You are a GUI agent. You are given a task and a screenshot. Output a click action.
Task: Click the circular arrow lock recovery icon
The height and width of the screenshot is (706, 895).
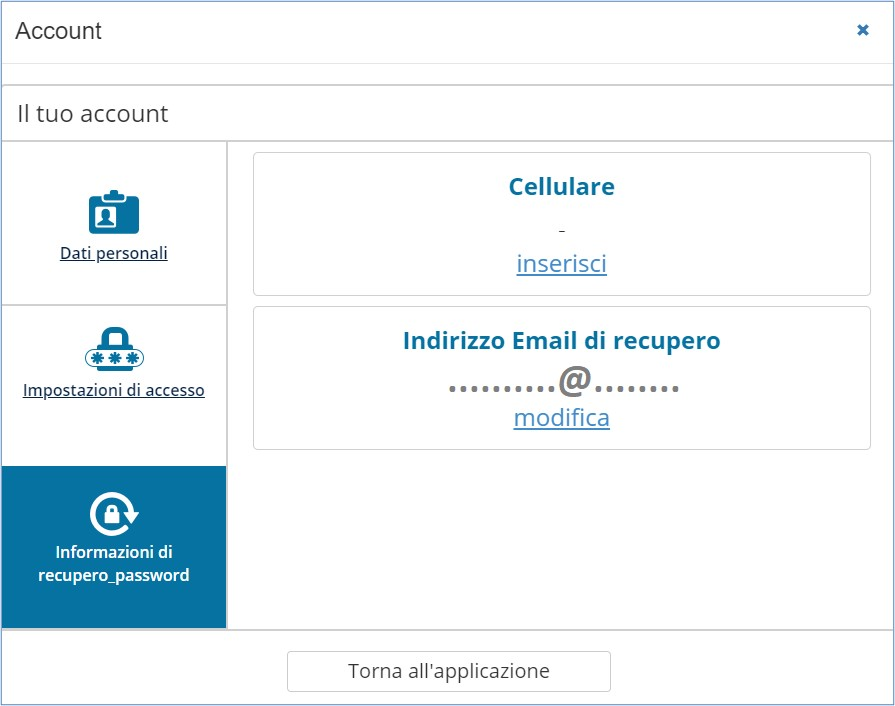pos(114,514)
